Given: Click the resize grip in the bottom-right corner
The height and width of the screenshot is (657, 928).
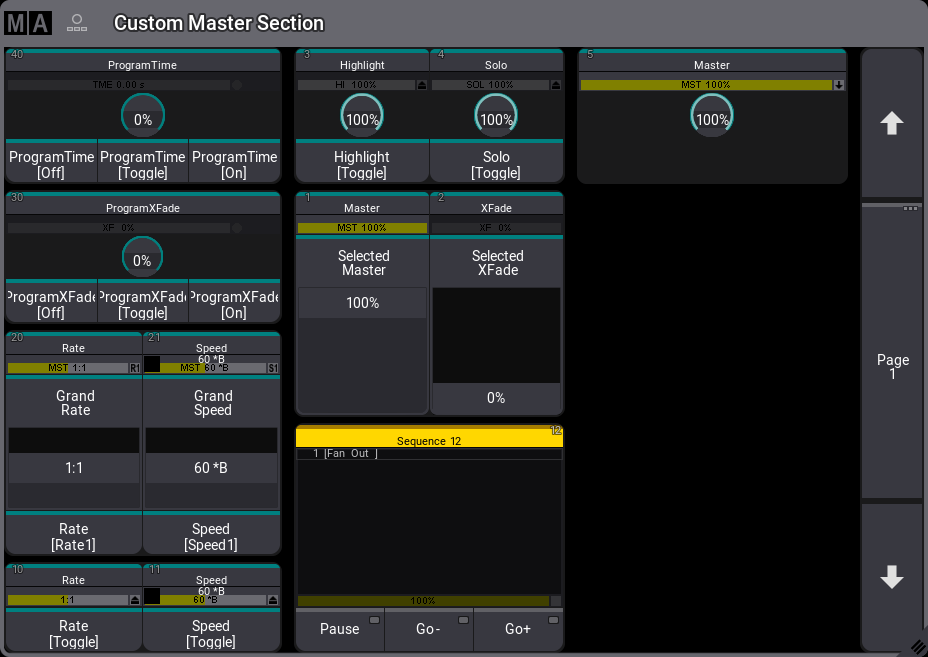Looking at the screenshot, I should pos(918,648).
